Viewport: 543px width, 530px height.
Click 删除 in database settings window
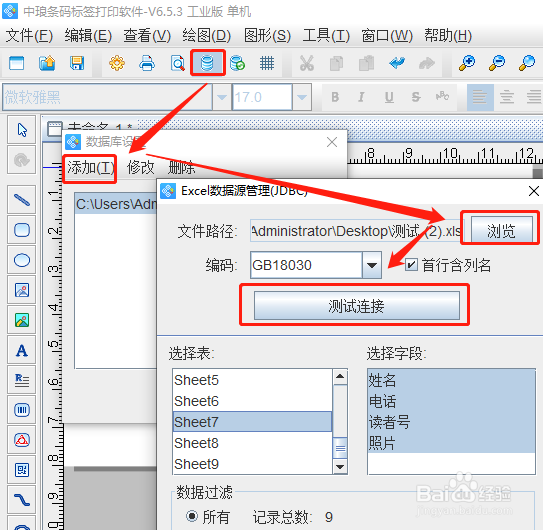pos(181,168)
